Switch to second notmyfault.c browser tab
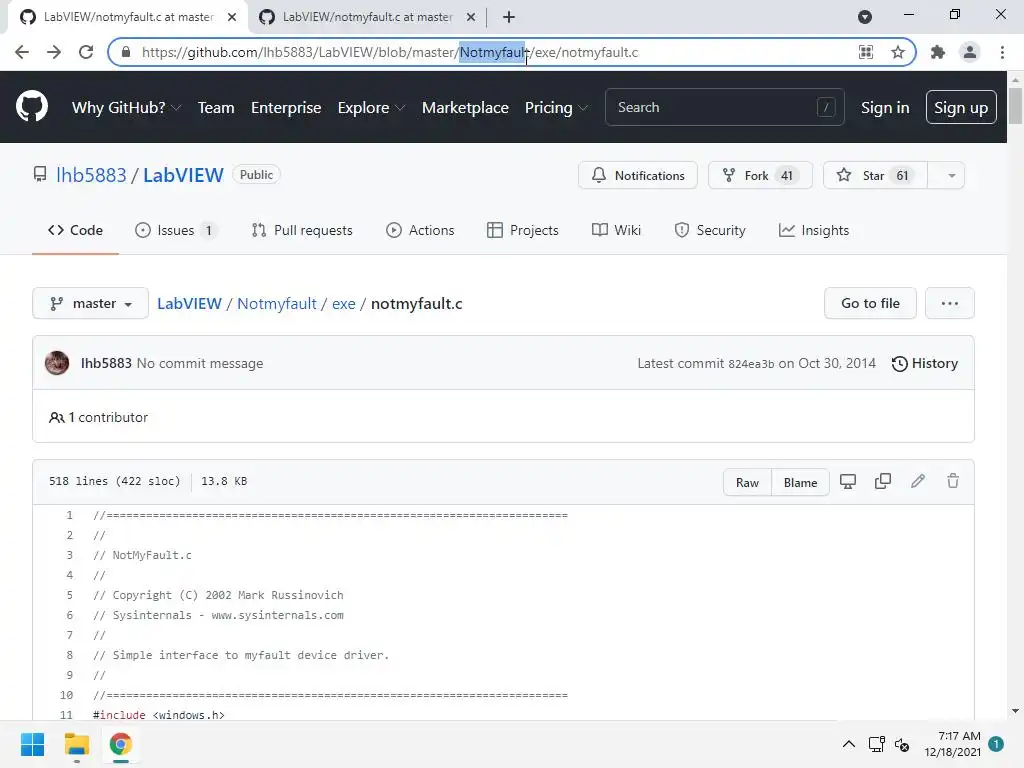 pyautogui.click(x=367, y=18)
